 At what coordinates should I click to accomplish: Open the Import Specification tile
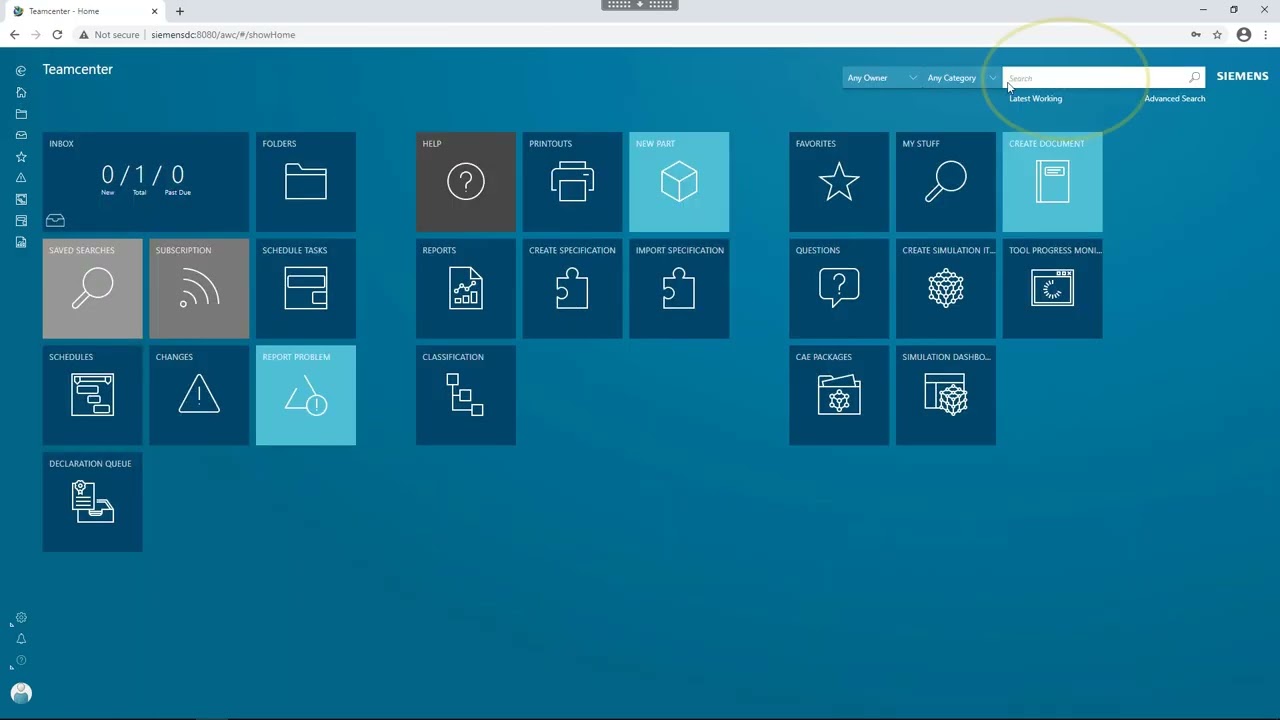[x=679, y=289]
